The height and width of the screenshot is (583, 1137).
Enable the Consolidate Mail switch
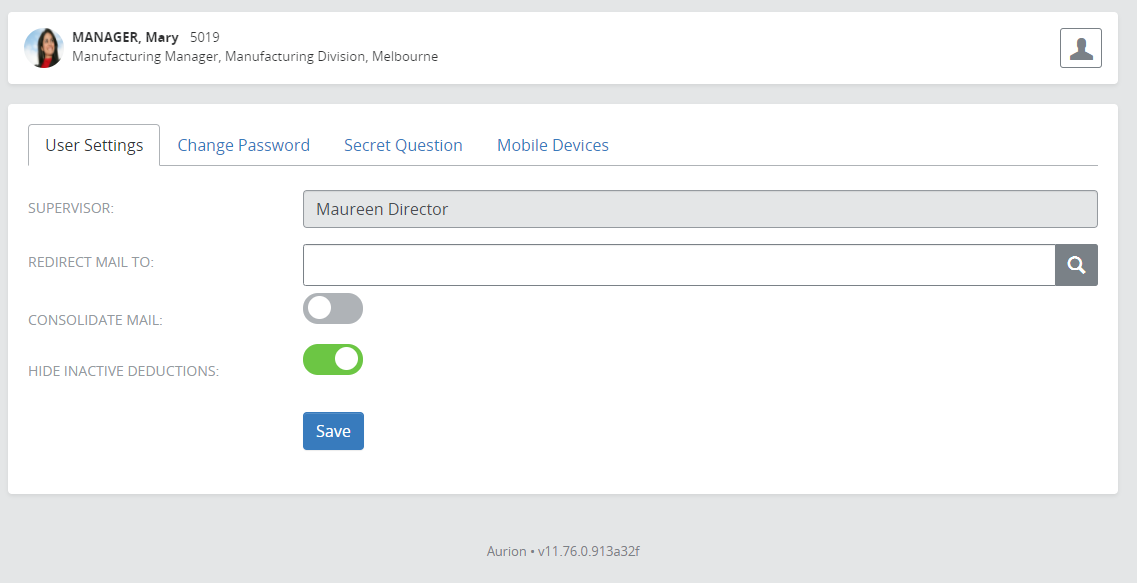(332, 309)
